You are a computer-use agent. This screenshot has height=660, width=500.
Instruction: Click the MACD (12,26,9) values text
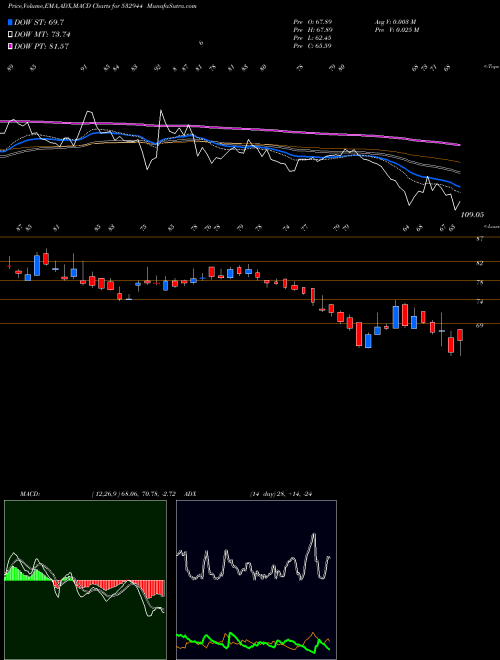point(136,494)
